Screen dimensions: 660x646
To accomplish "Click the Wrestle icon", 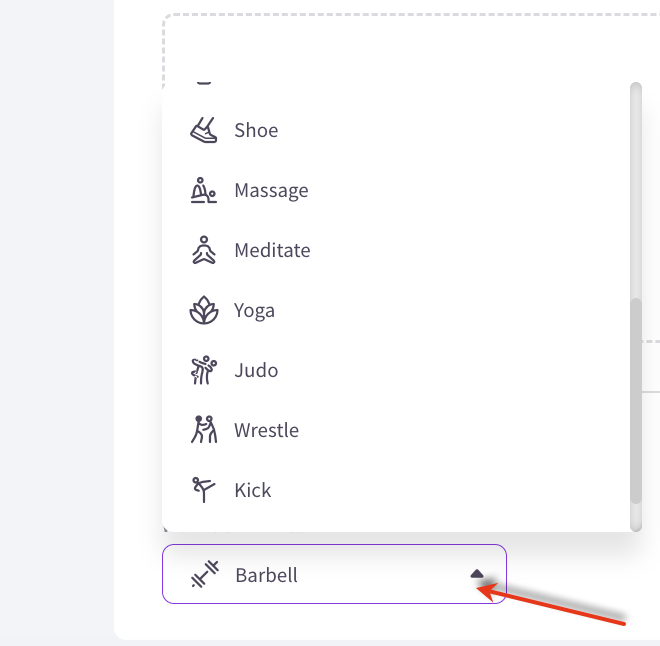I will pos(204,430).
